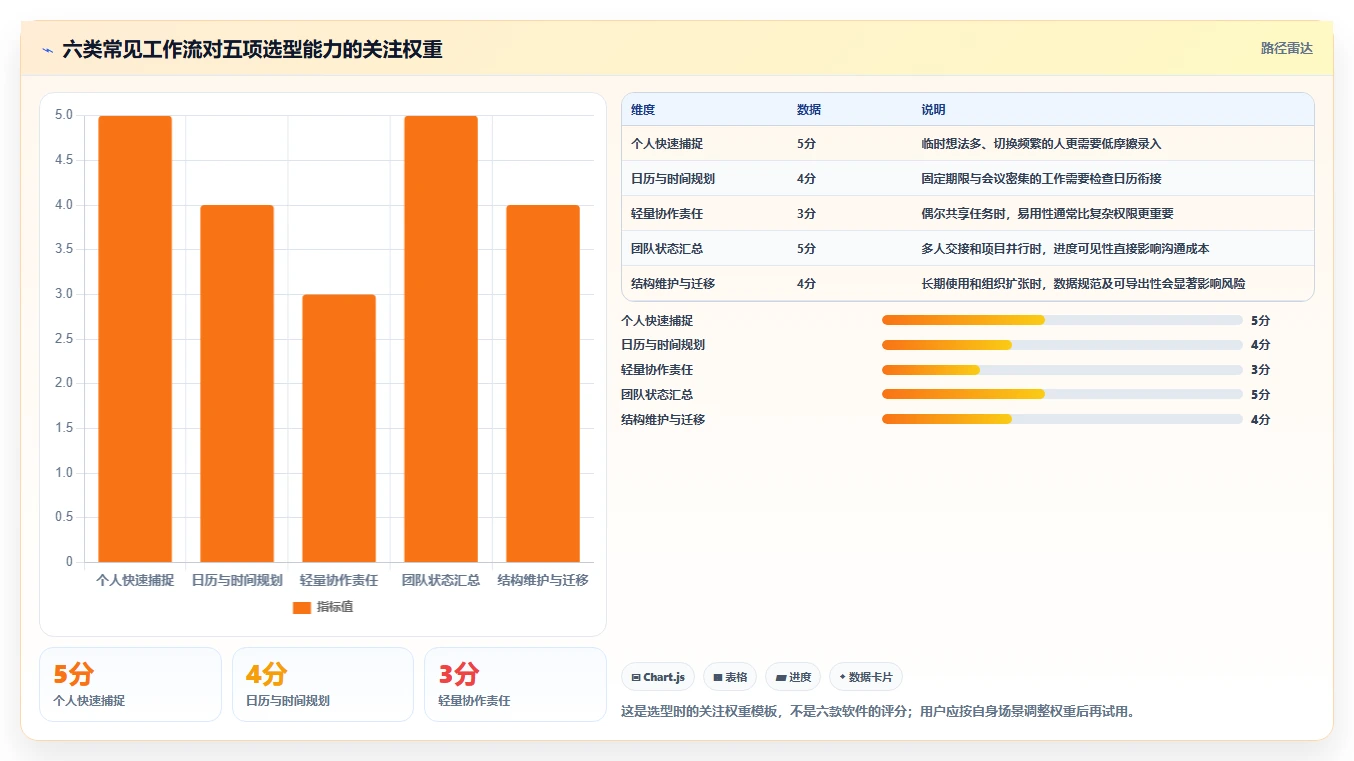
Task: Click the 5.0 tick on the y-axis
Action: (x=63, y=115)
